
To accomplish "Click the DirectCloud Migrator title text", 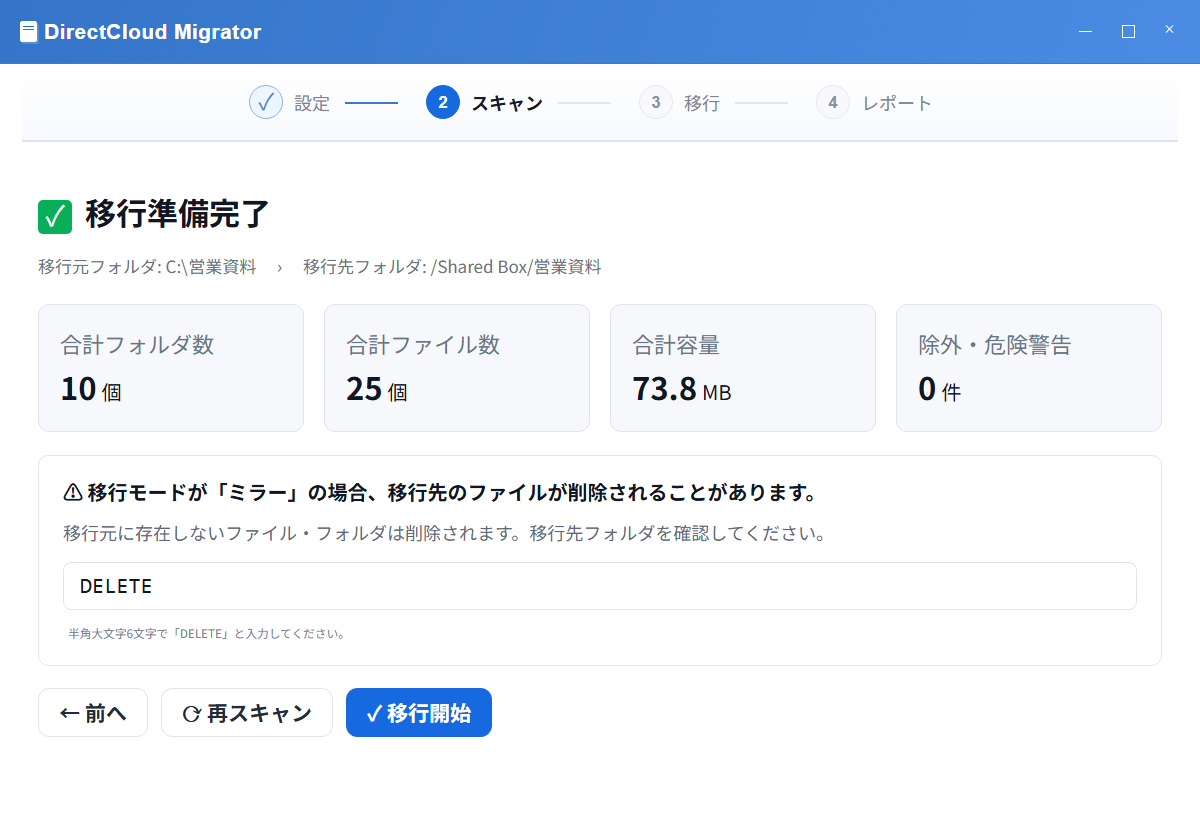I will point(153,32).
